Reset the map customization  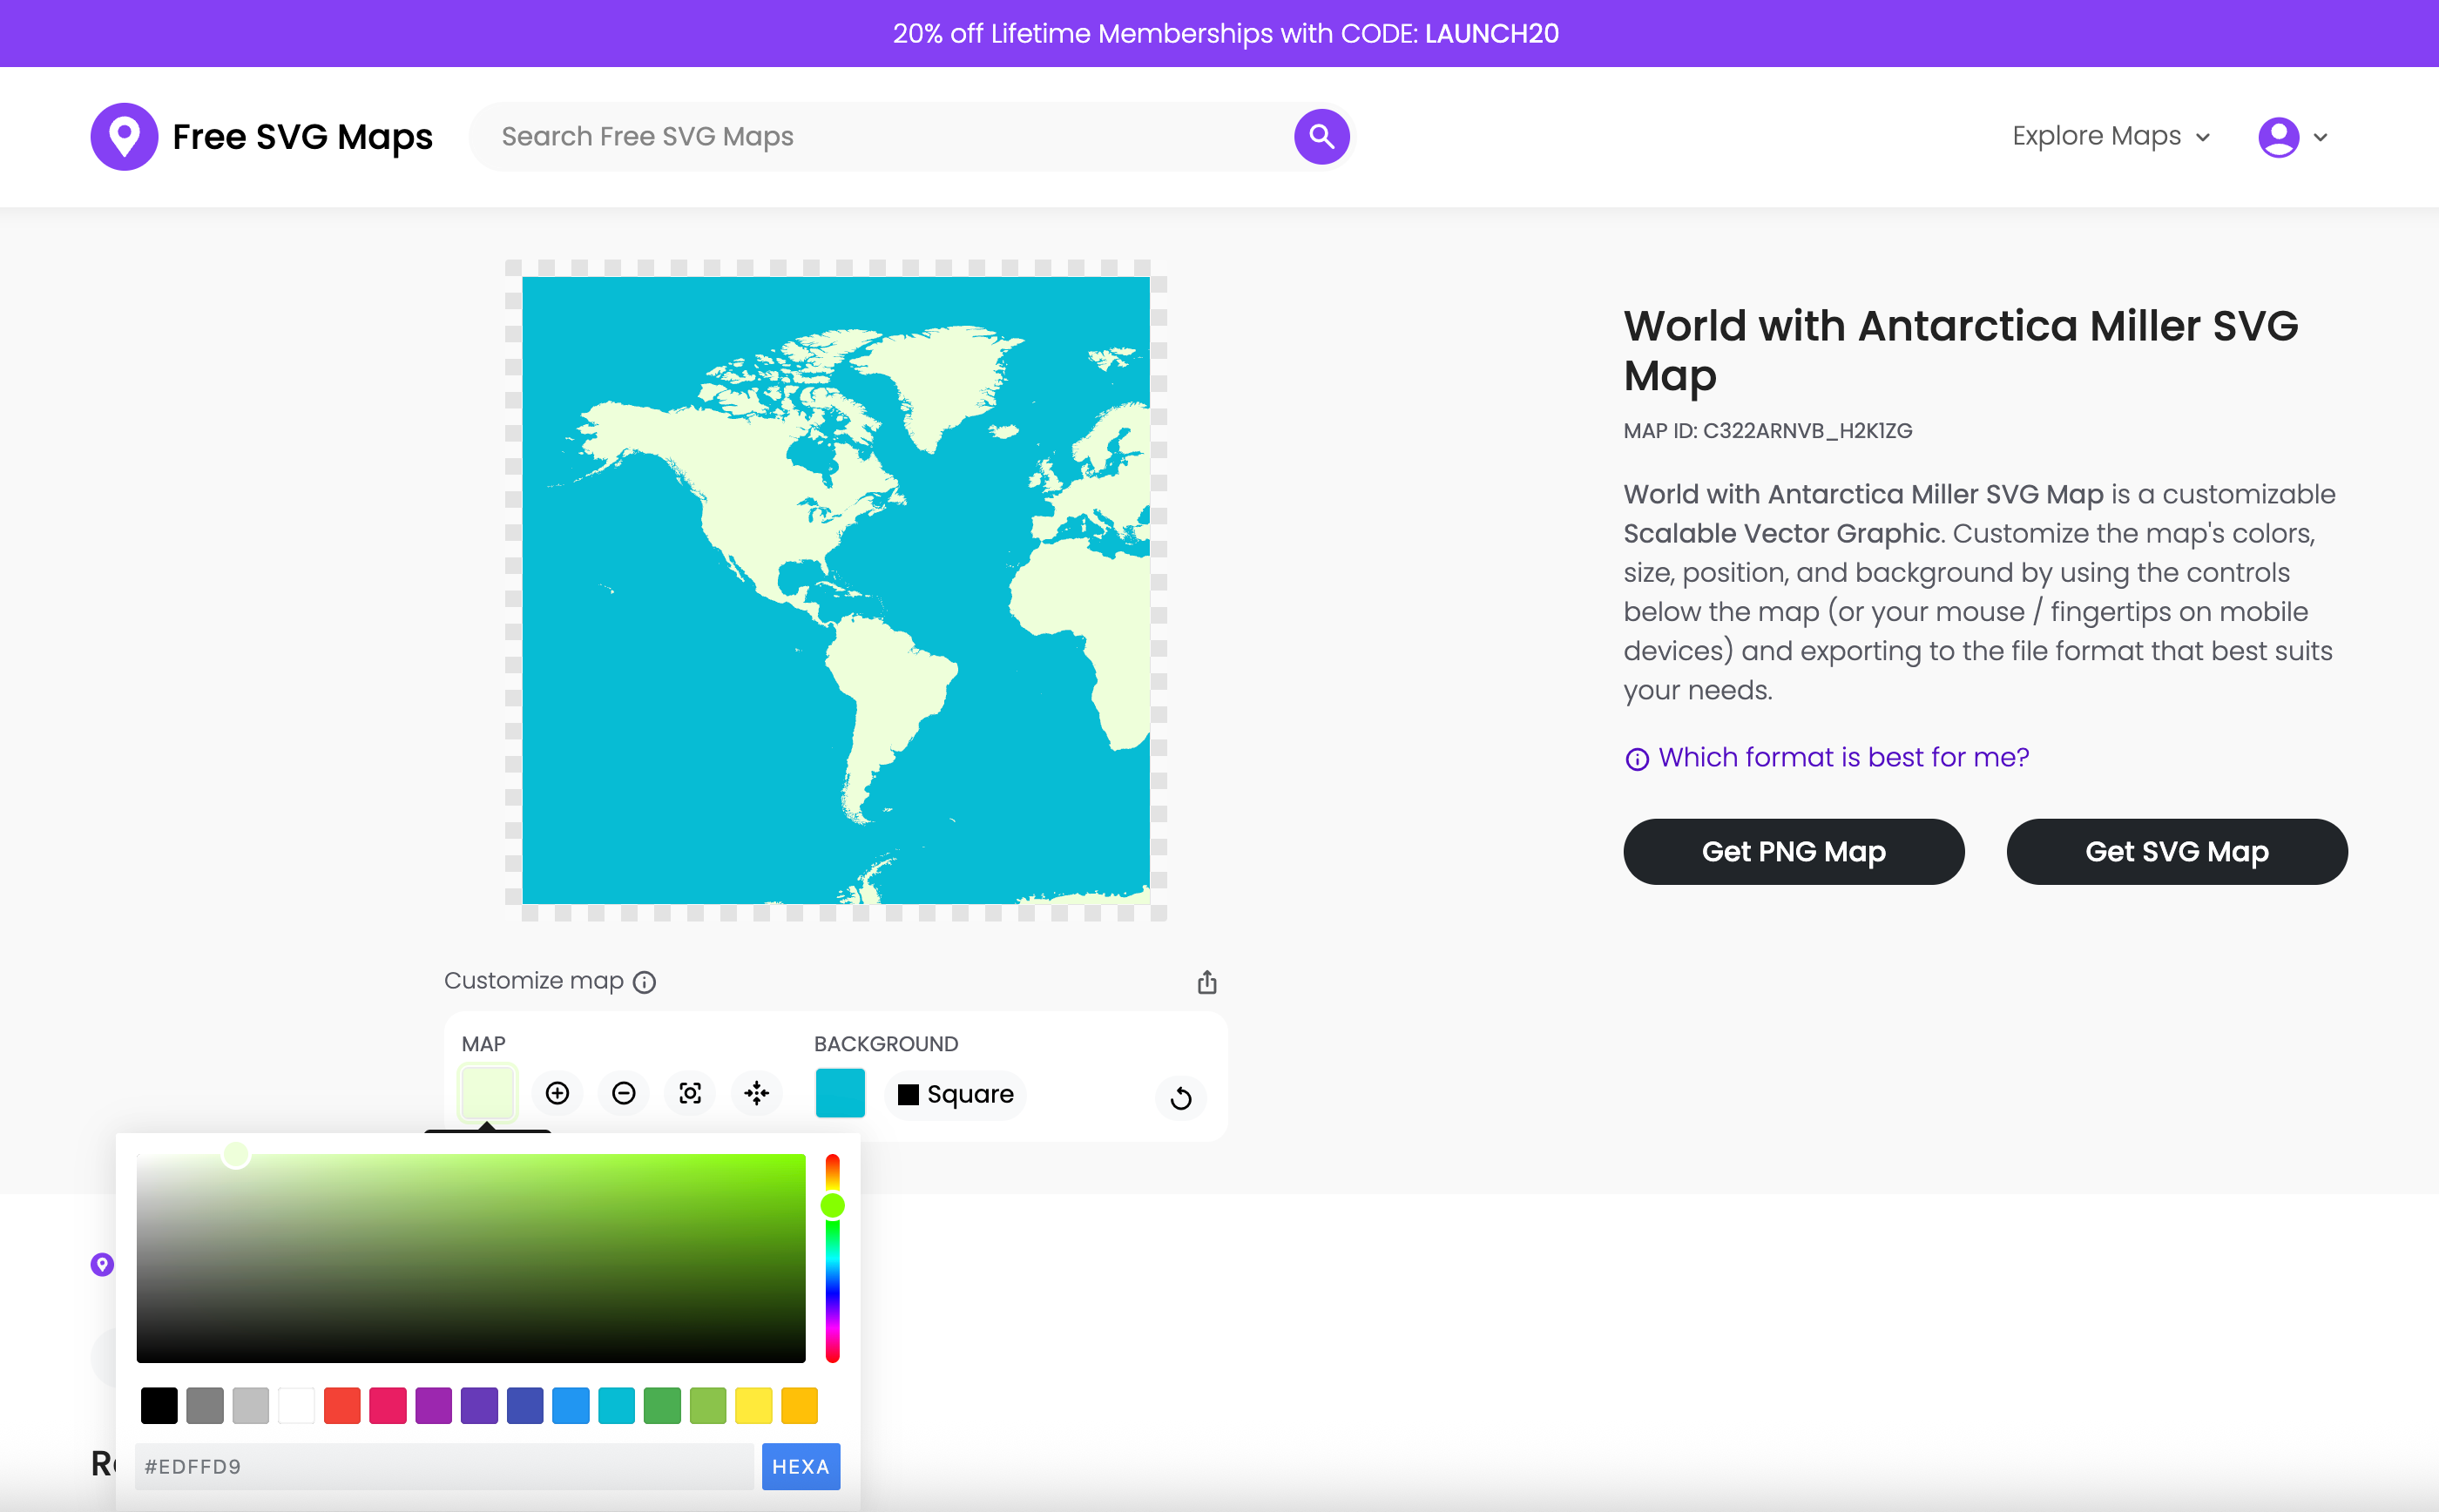point(1180,1098)
